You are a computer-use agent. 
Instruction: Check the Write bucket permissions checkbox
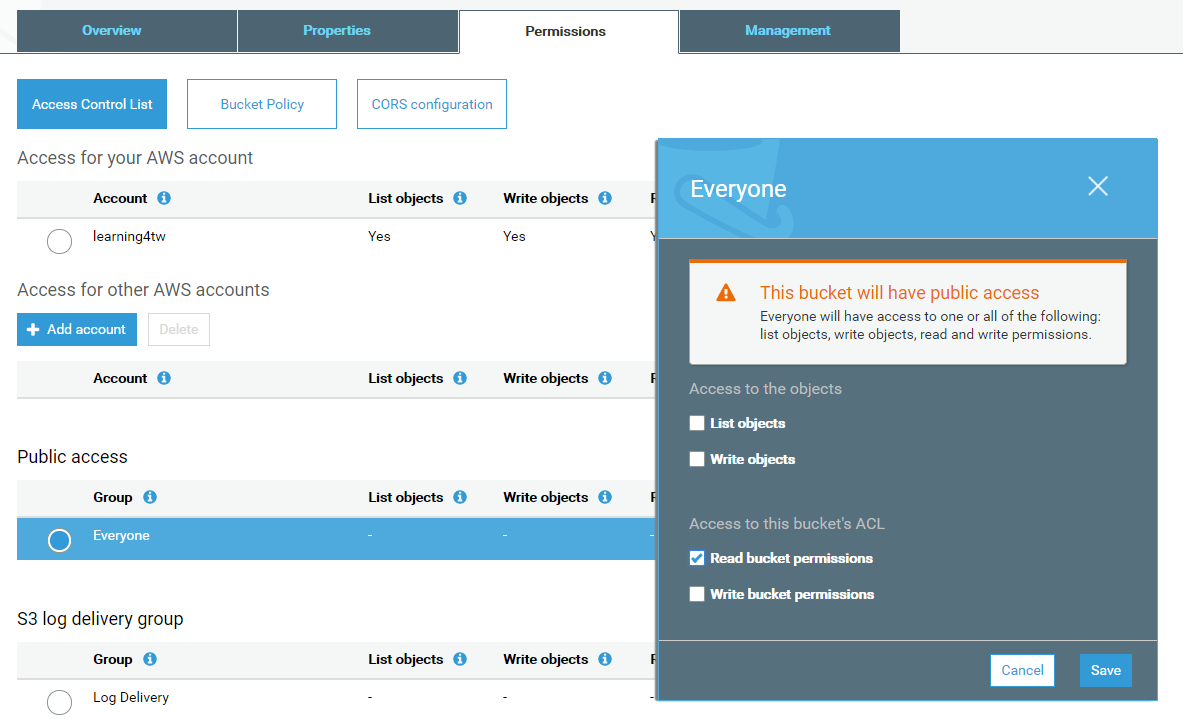tap(697, 594)
